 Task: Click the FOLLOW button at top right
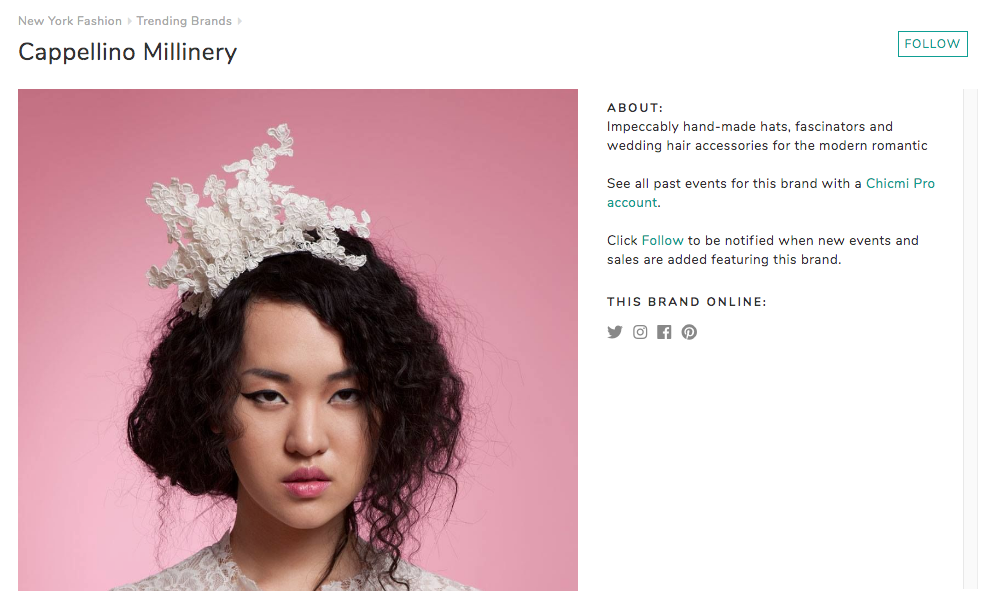pyautogui.click(x=932, y=44)
